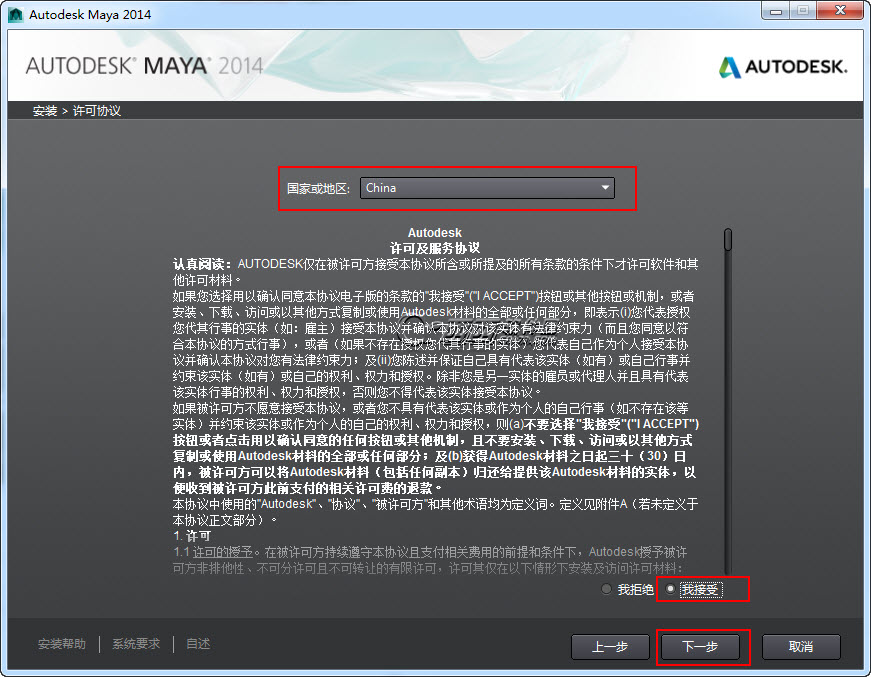Click the 许可及服务协议 heading text

[434, 248]
